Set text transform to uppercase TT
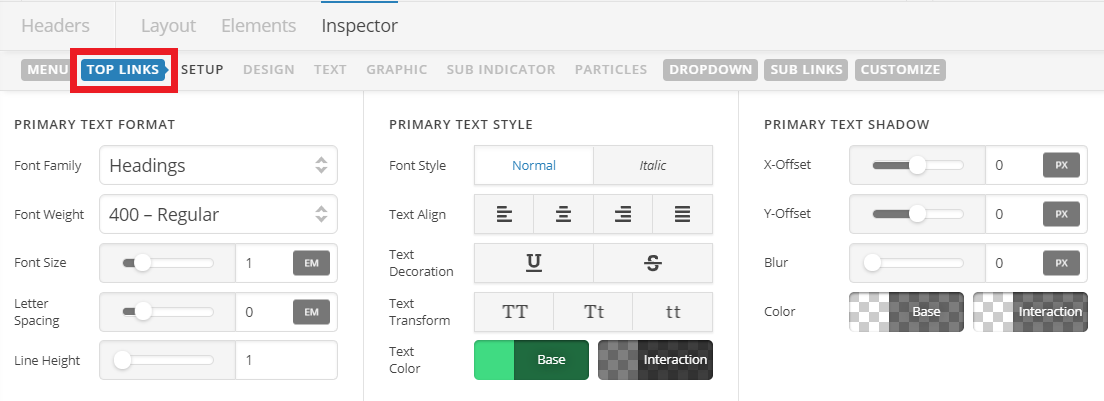The width and height of the screenshot is (1104, 401). pyautogui.click(x=514, y=312)
